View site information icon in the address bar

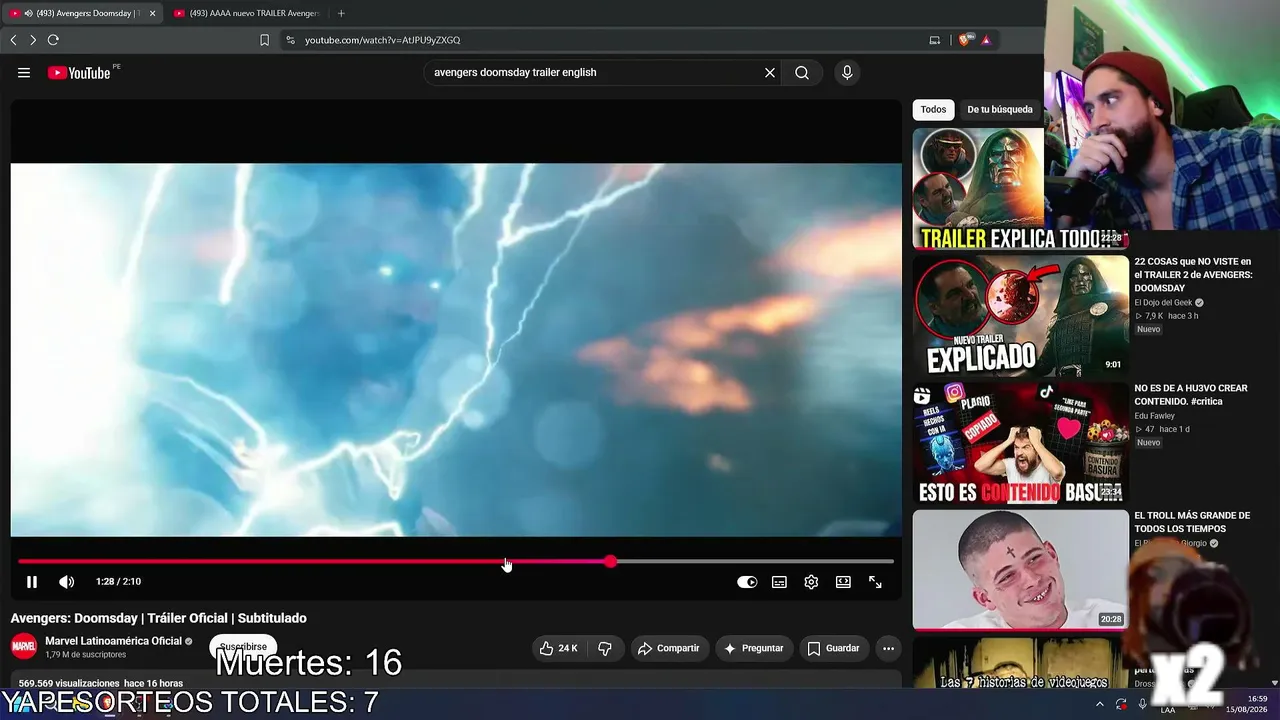tap(290, 40)
